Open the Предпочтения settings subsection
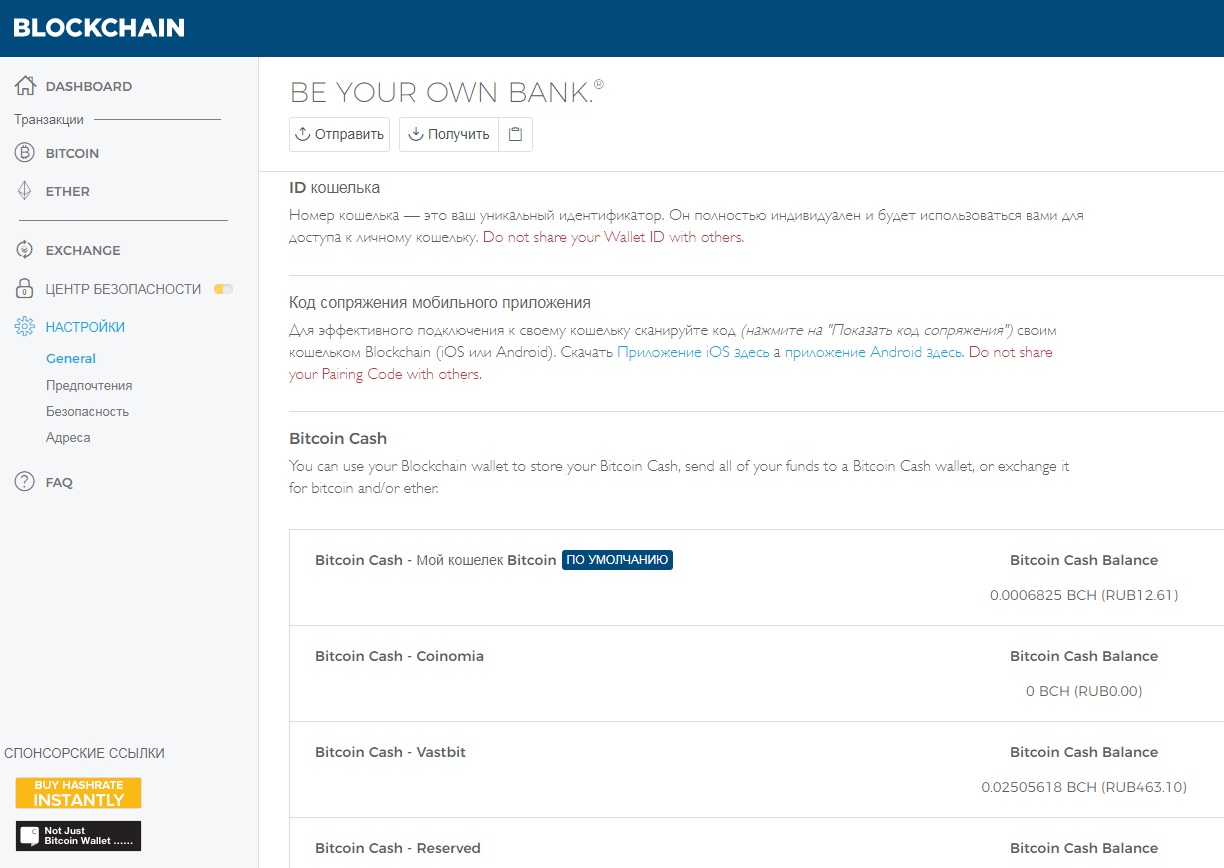The image size is (1224, 868). [89, 385]
